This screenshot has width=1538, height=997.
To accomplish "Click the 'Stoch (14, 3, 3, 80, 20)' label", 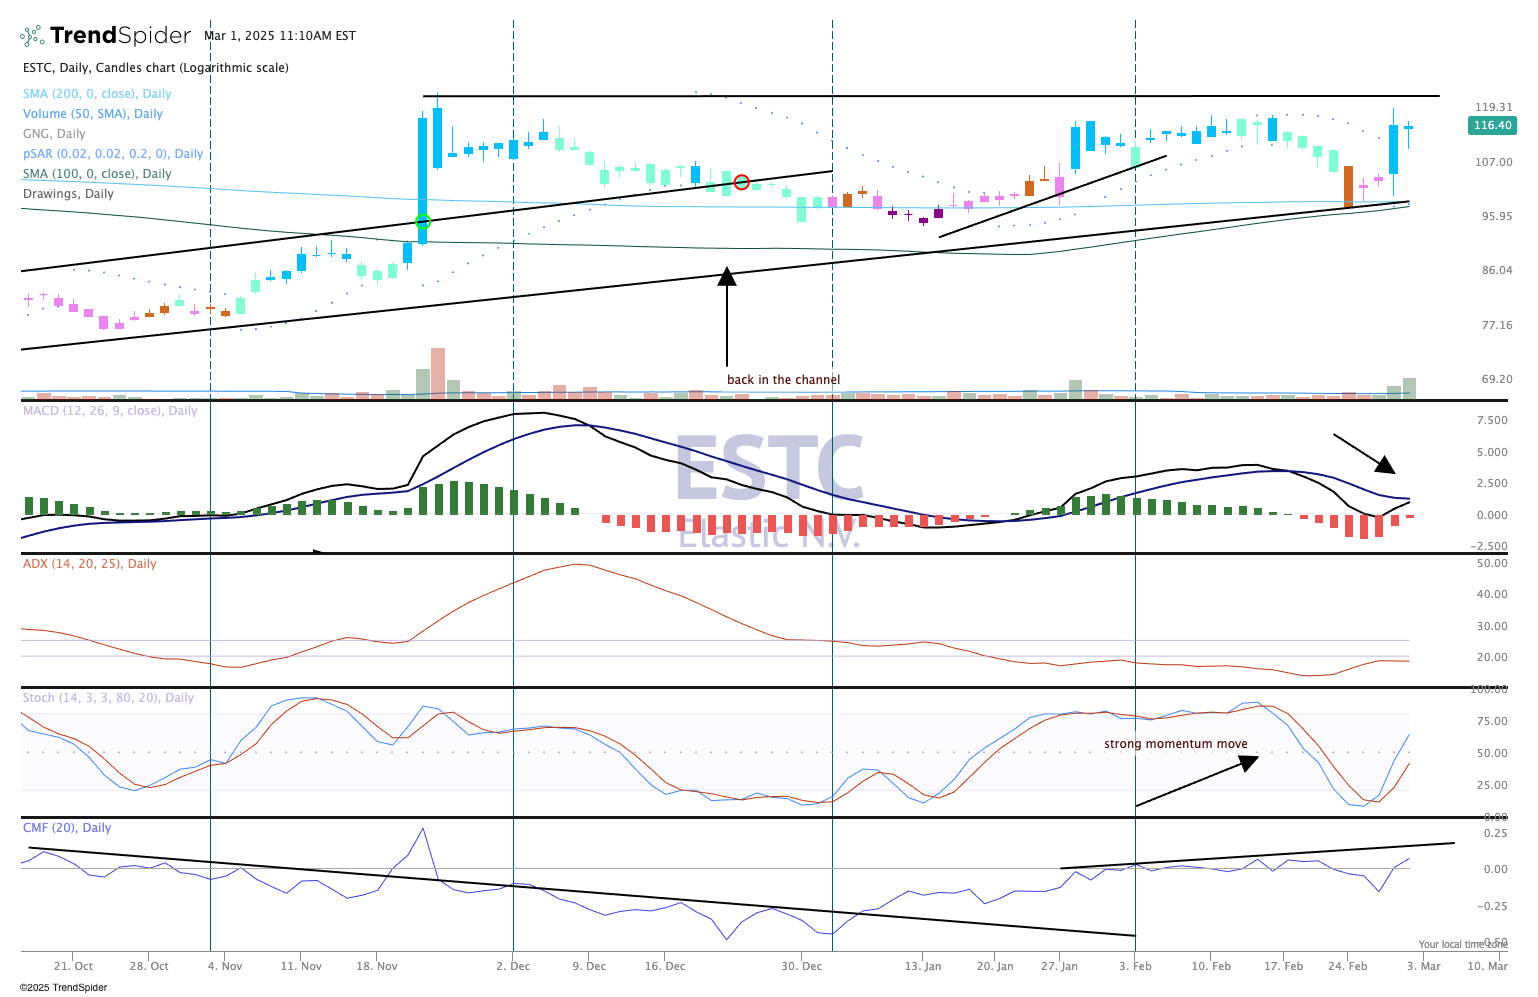I will click(x=108, y=698).
